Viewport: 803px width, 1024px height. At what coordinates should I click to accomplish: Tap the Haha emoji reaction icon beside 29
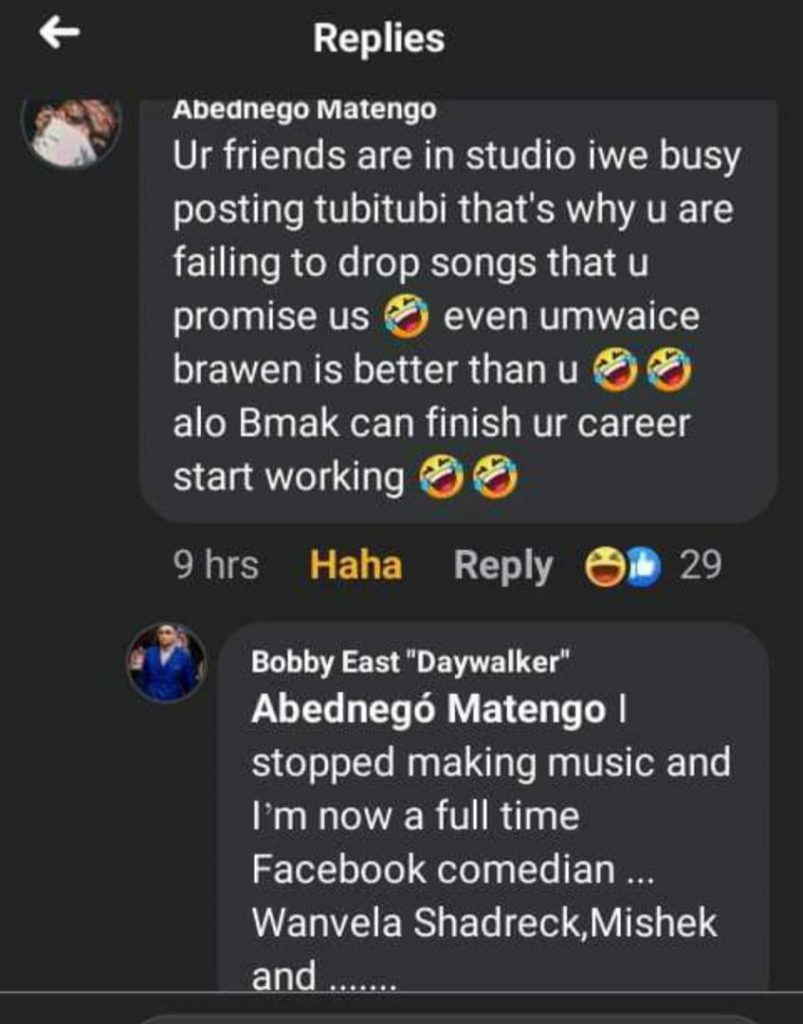(x=604, y=567)
